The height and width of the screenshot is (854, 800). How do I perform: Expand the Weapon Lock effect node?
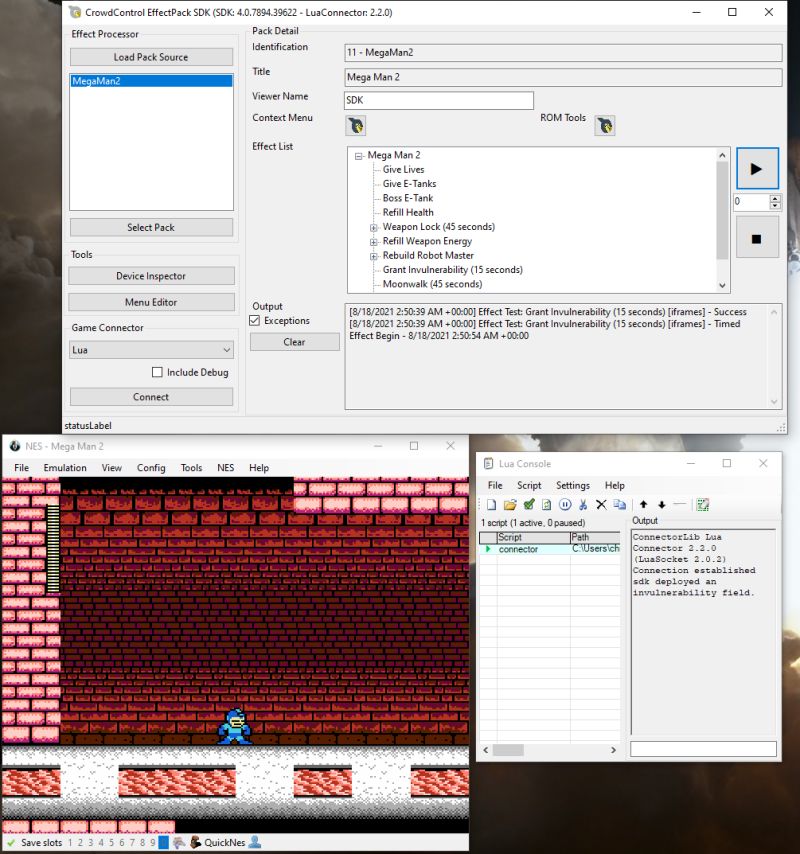pyautogui.click(x=373, y=227)
